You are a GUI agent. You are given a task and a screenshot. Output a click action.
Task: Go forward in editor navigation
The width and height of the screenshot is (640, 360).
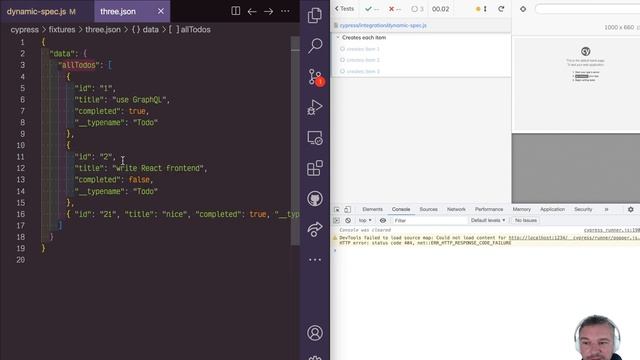(x=268, y=11)
